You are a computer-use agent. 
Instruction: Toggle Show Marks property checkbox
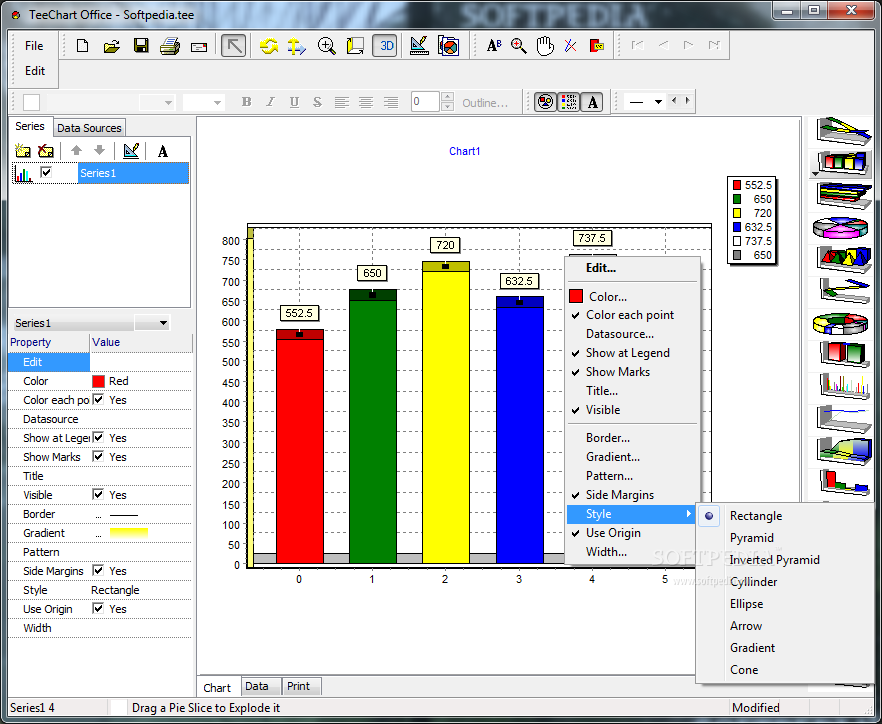click(x=98, y=456)
